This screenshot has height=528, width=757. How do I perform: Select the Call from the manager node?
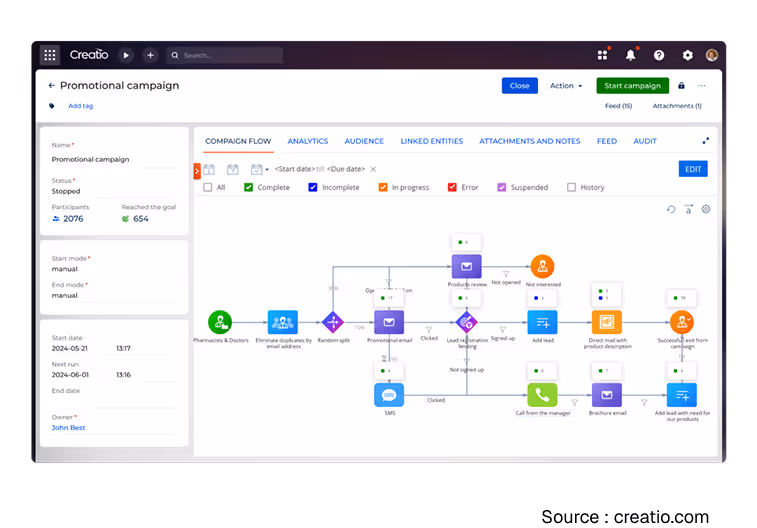pos(543,395)
